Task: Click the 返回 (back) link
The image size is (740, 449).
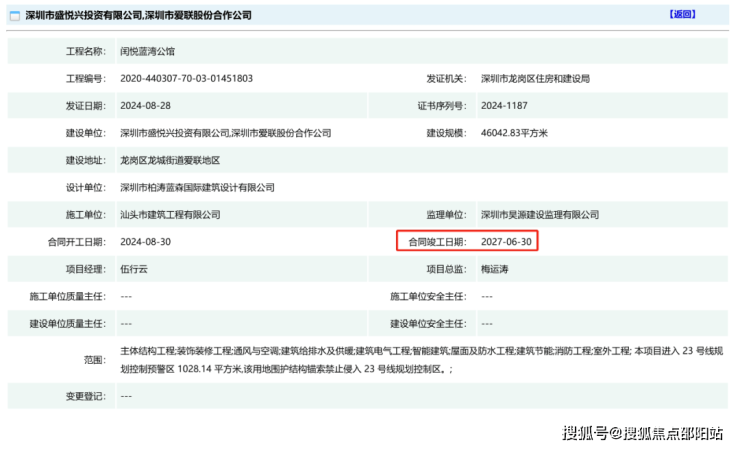Action: coord(681,15)
